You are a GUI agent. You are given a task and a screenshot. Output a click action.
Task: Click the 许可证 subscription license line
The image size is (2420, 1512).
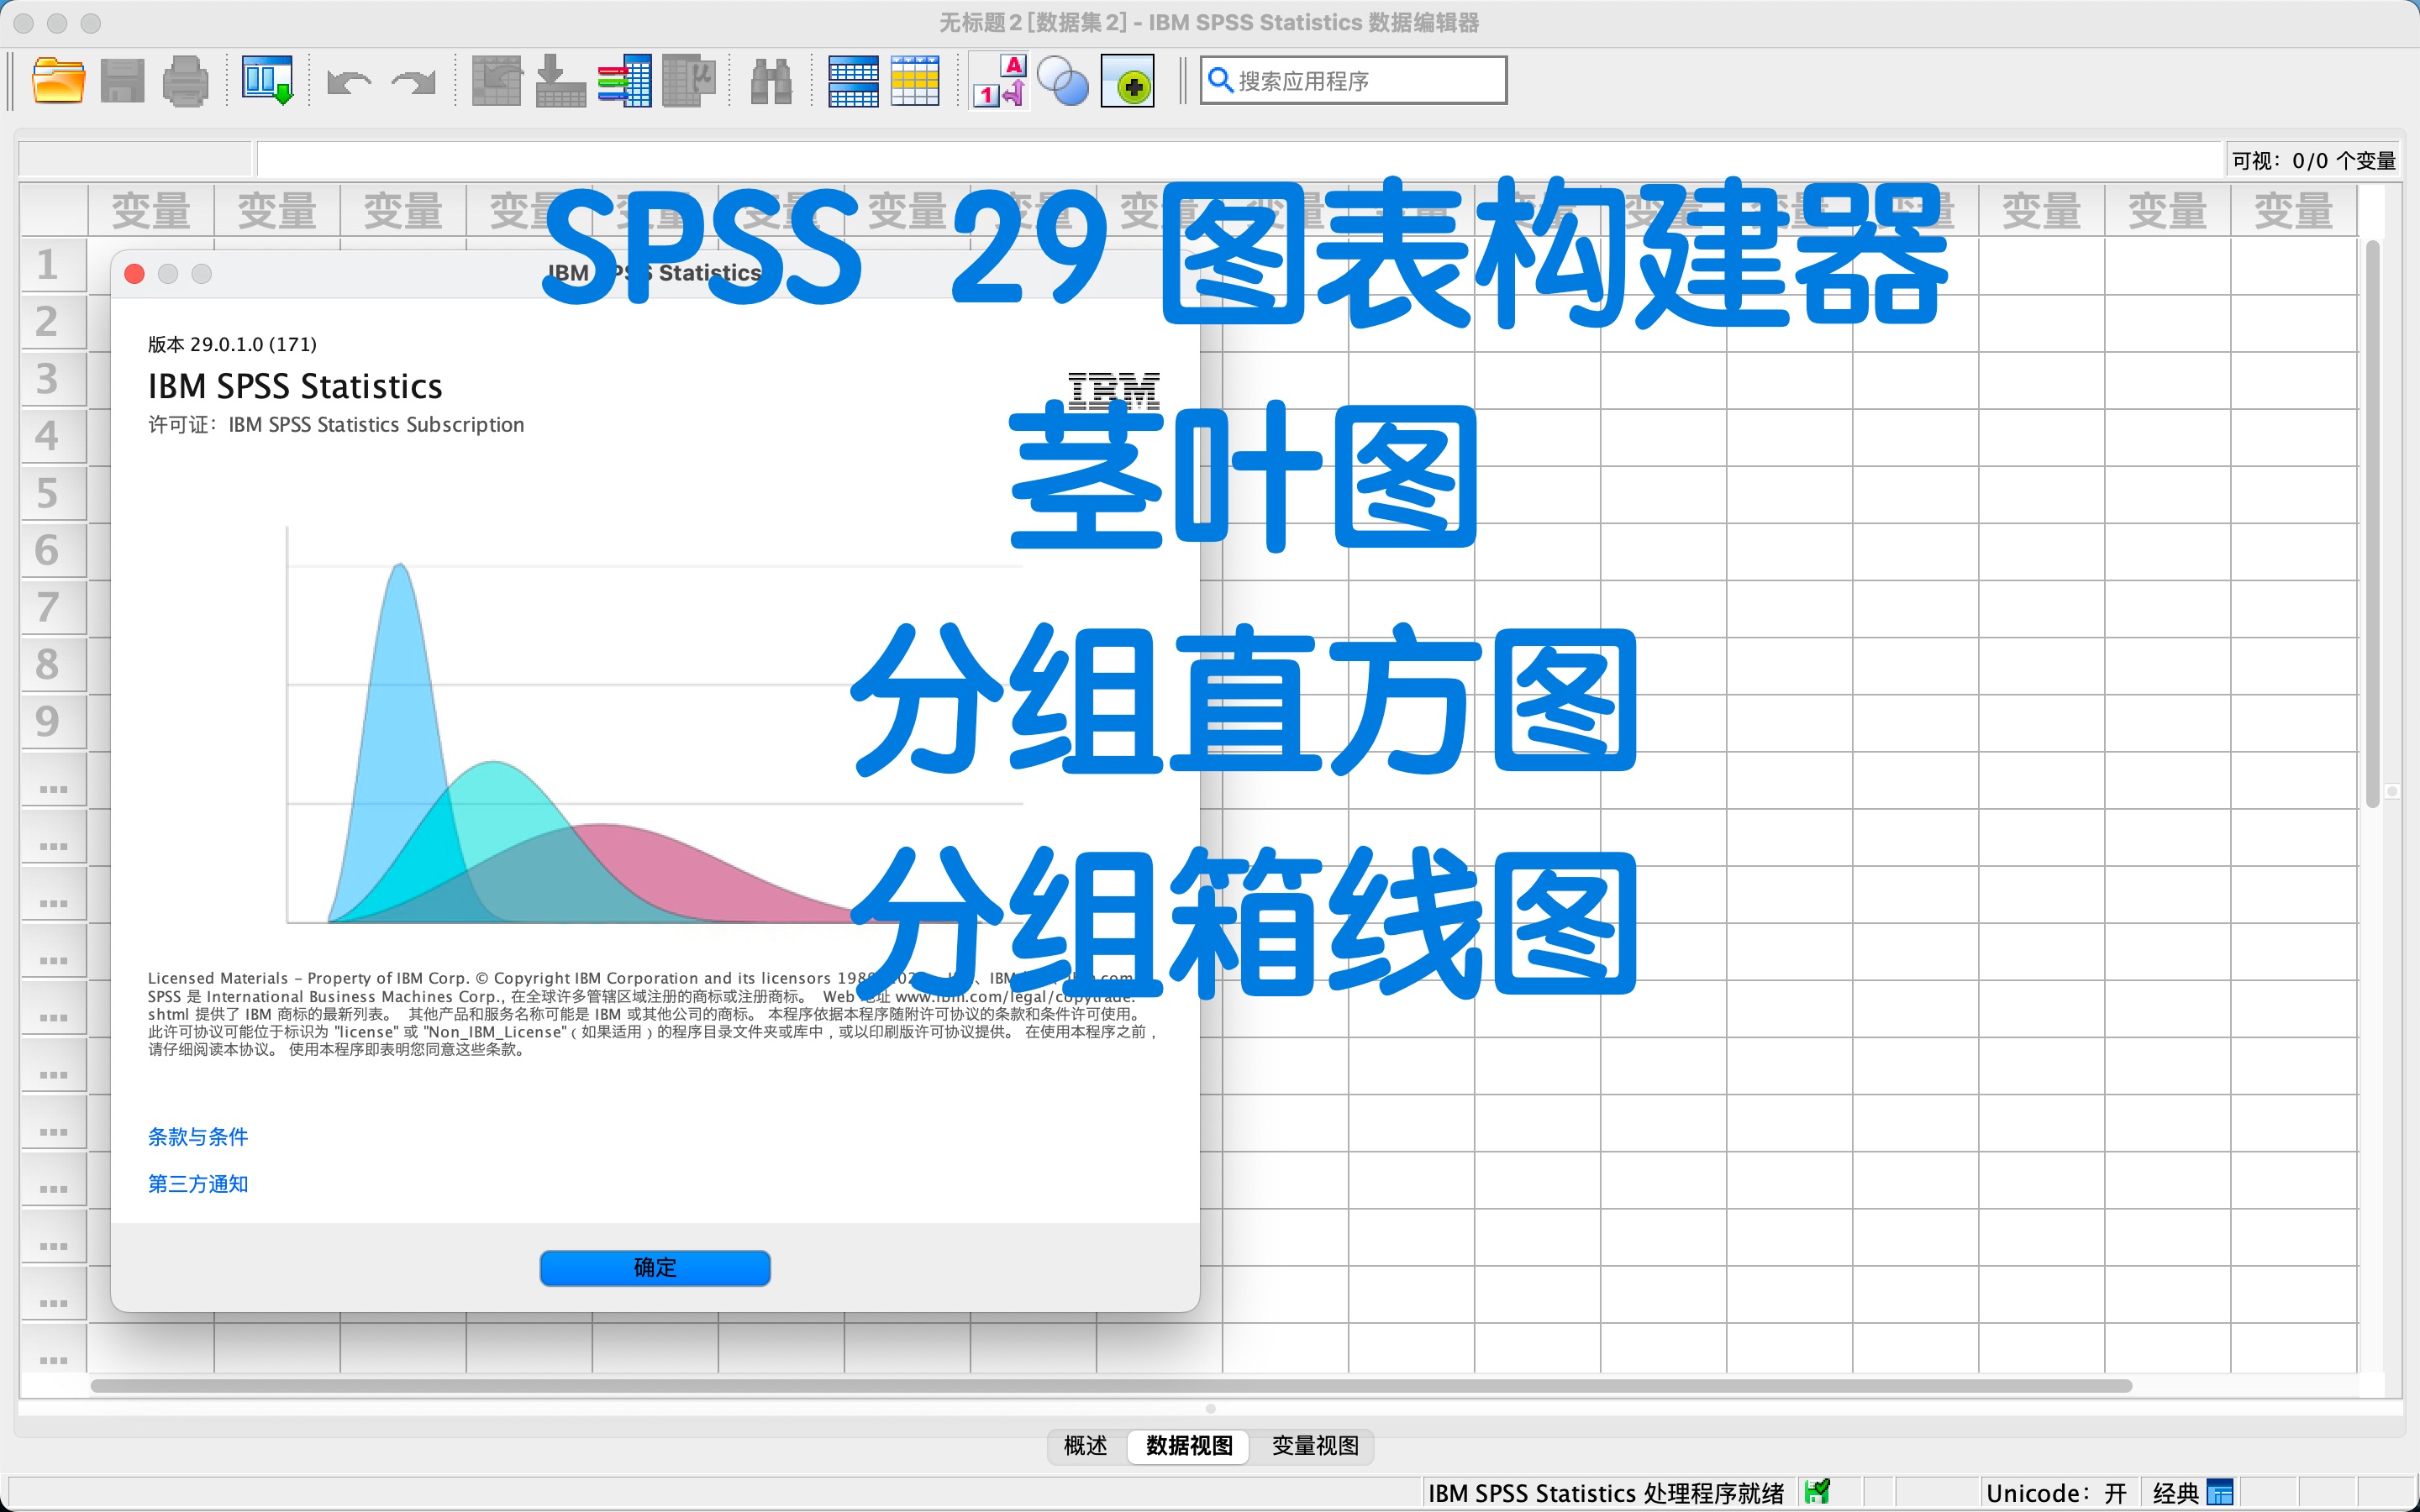pyautogui.click(x=336, y=424)
